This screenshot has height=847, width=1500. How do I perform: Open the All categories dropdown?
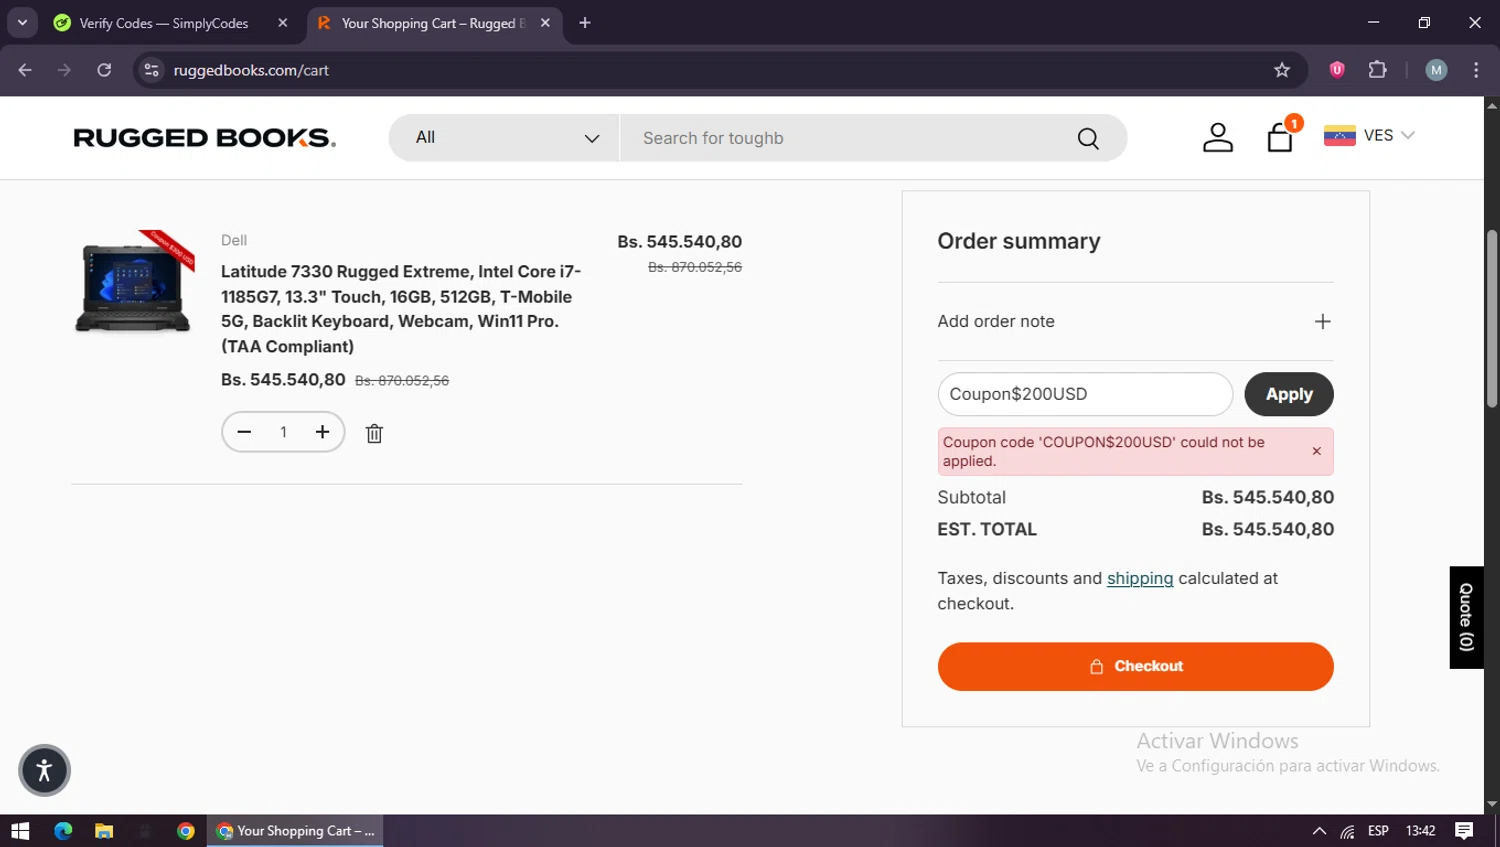504,138
